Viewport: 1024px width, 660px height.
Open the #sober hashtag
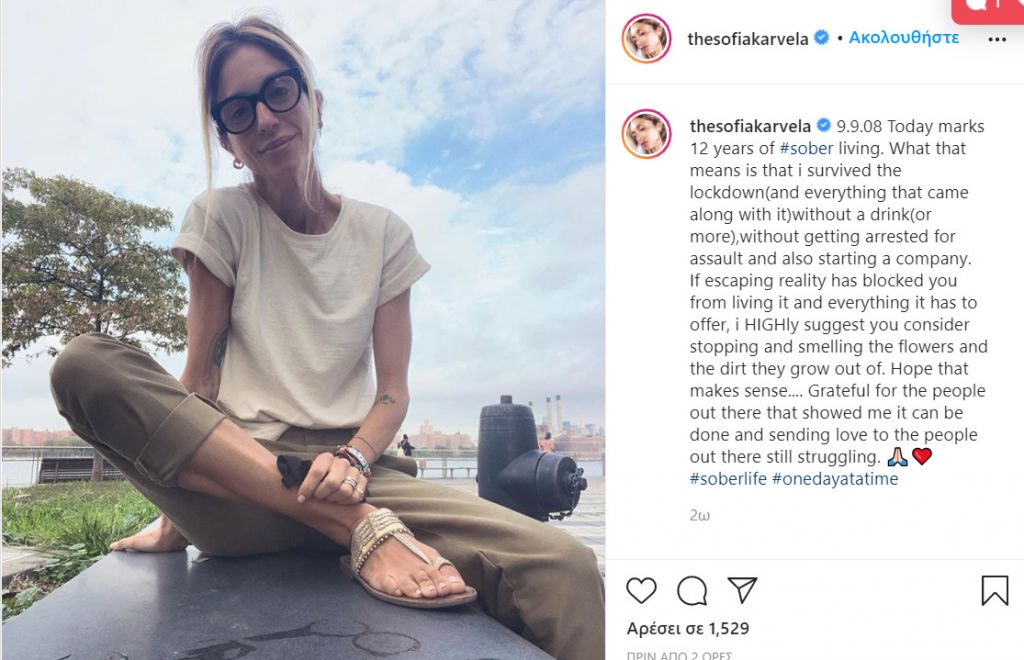806,148
